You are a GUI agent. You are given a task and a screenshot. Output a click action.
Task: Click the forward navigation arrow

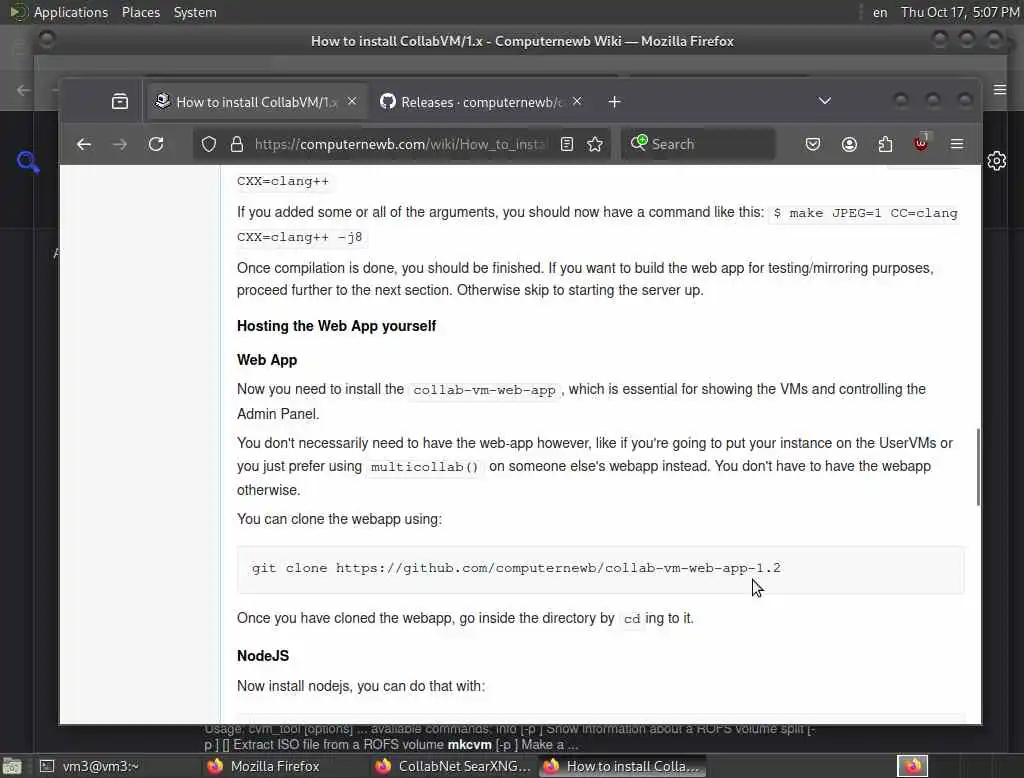[120, 144]
